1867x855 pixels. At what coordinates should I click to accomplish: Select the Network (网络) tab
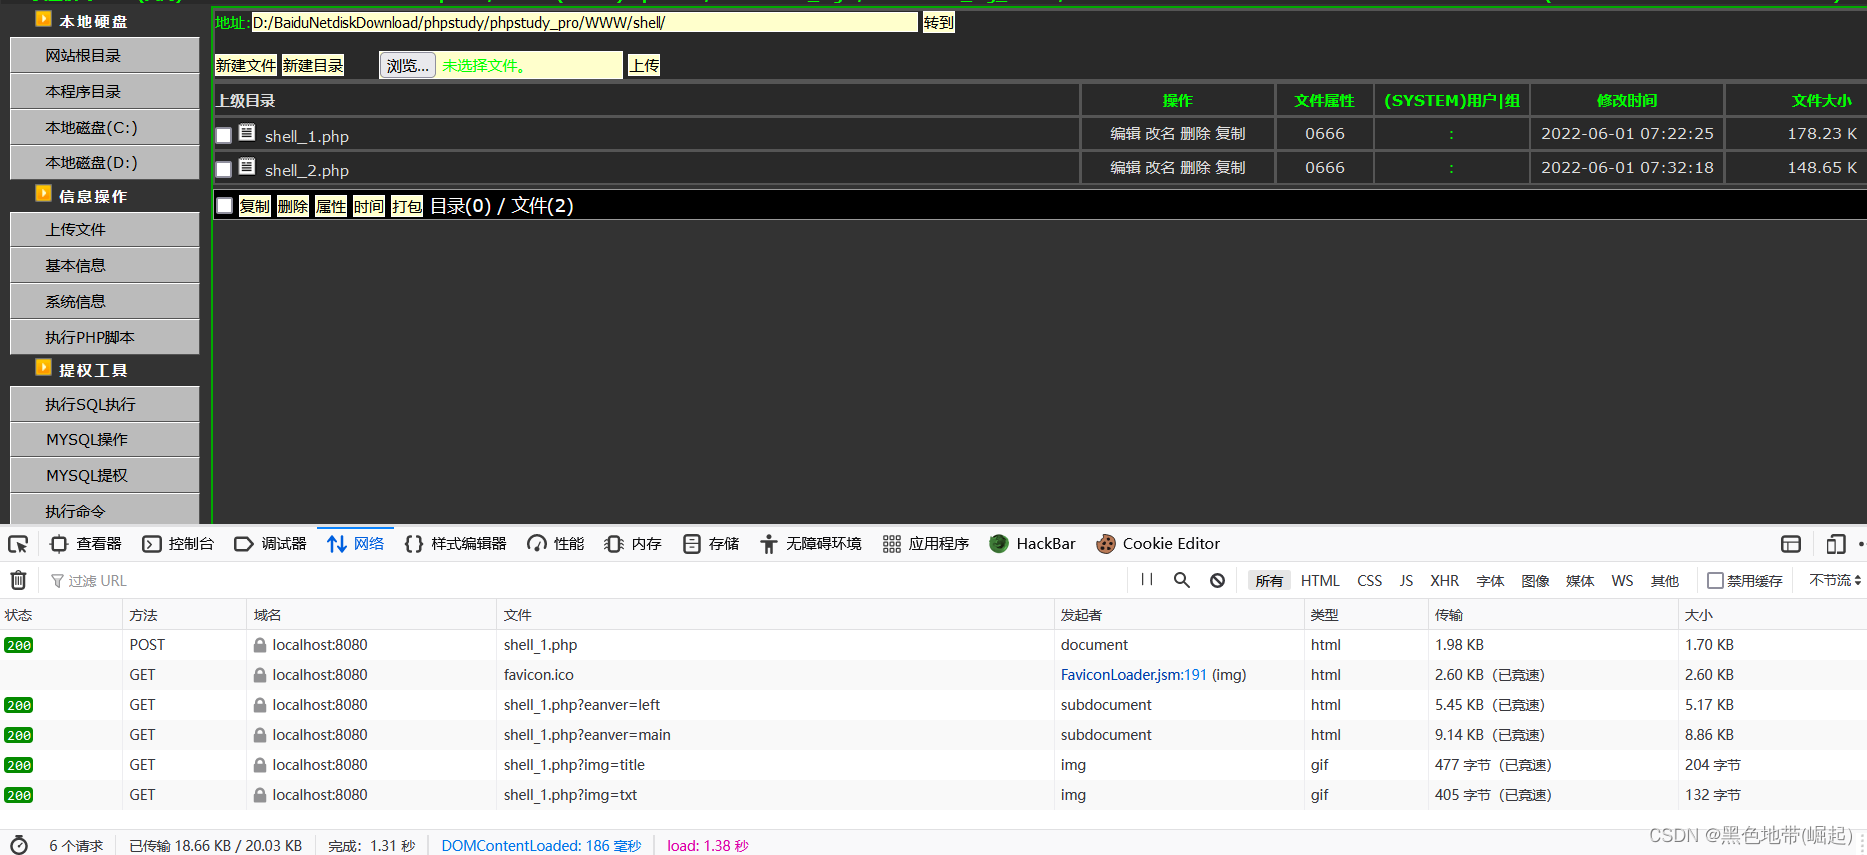(355, 544)
